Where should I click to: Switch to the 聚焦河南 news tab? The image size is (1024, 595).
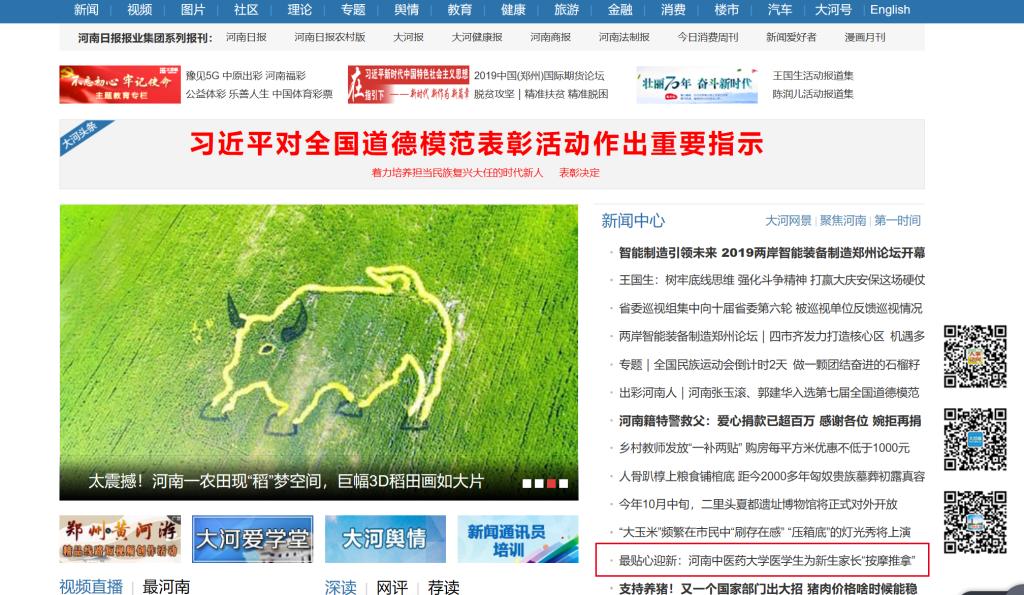point(843,220)
